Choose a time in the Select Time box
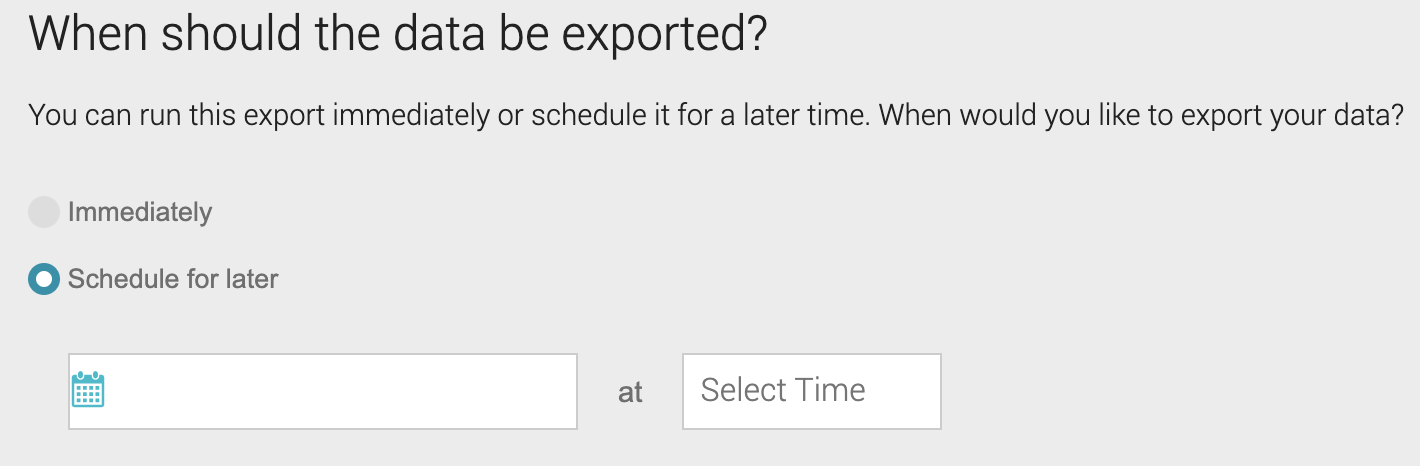The image size is (1420, 466). point(812,391)
